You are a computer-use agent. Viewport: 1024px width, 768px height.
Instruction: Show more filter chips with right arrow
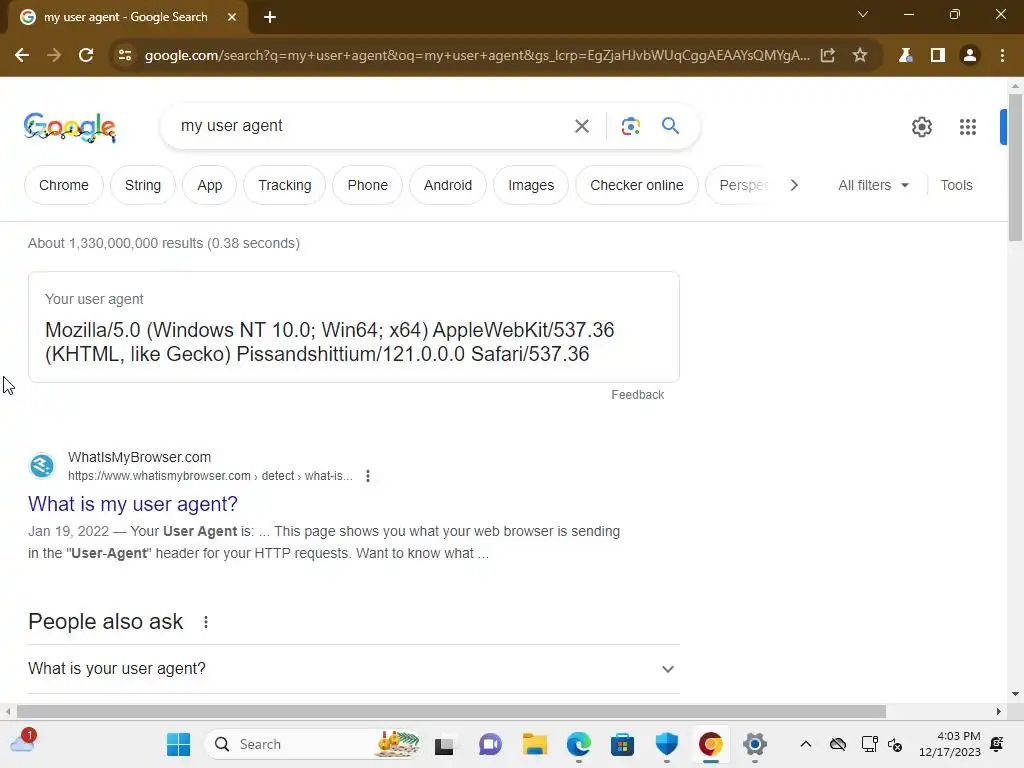[793, 185]
